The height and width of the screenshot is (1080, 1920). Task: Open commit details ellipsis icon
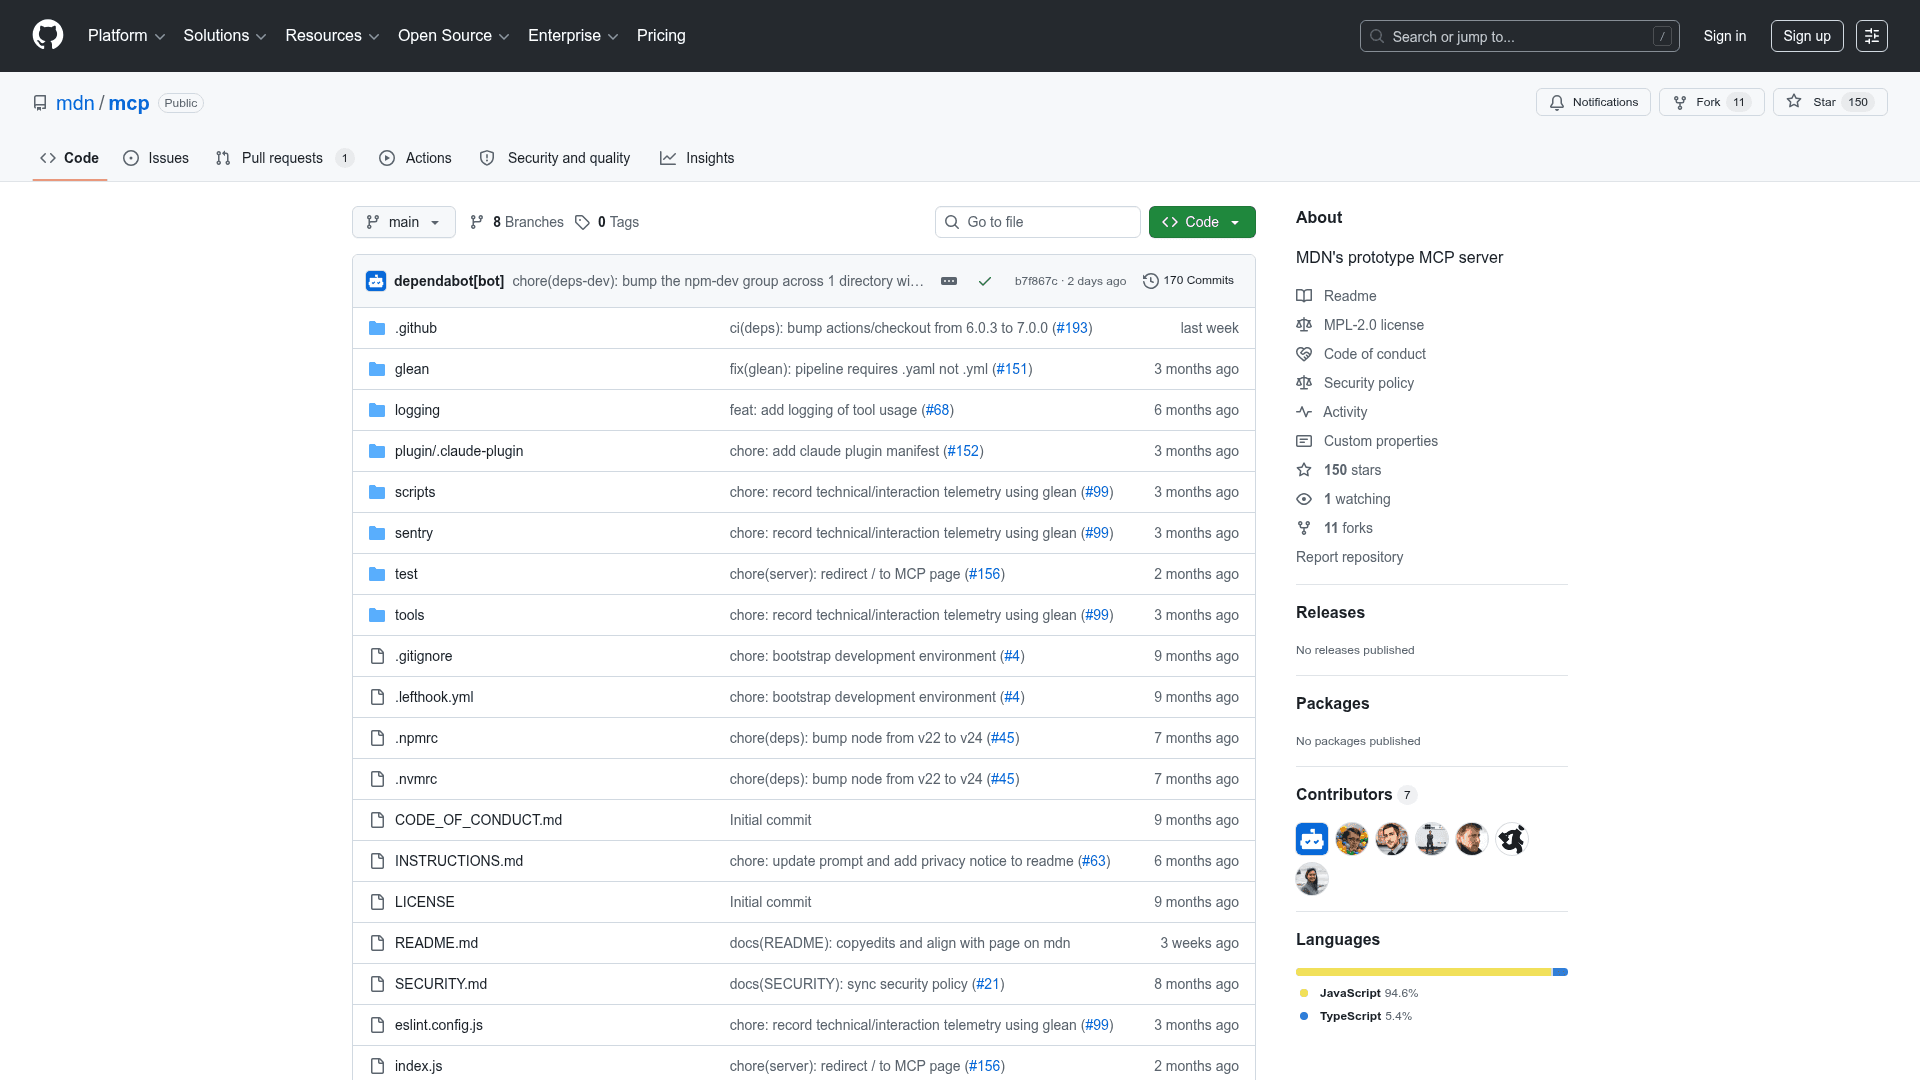coord(949,281)
